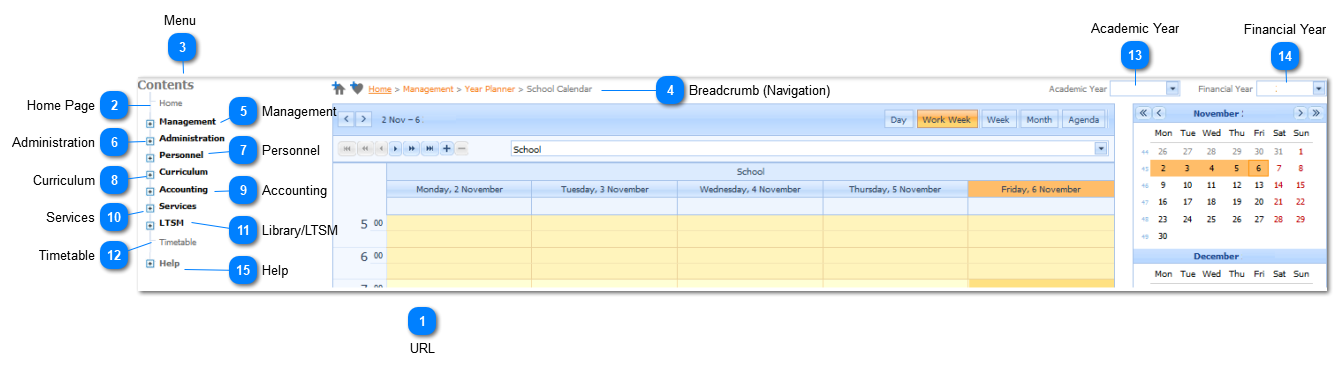Select Accounting in Contents menu
1342x372 pixels.
click(183, 189)
